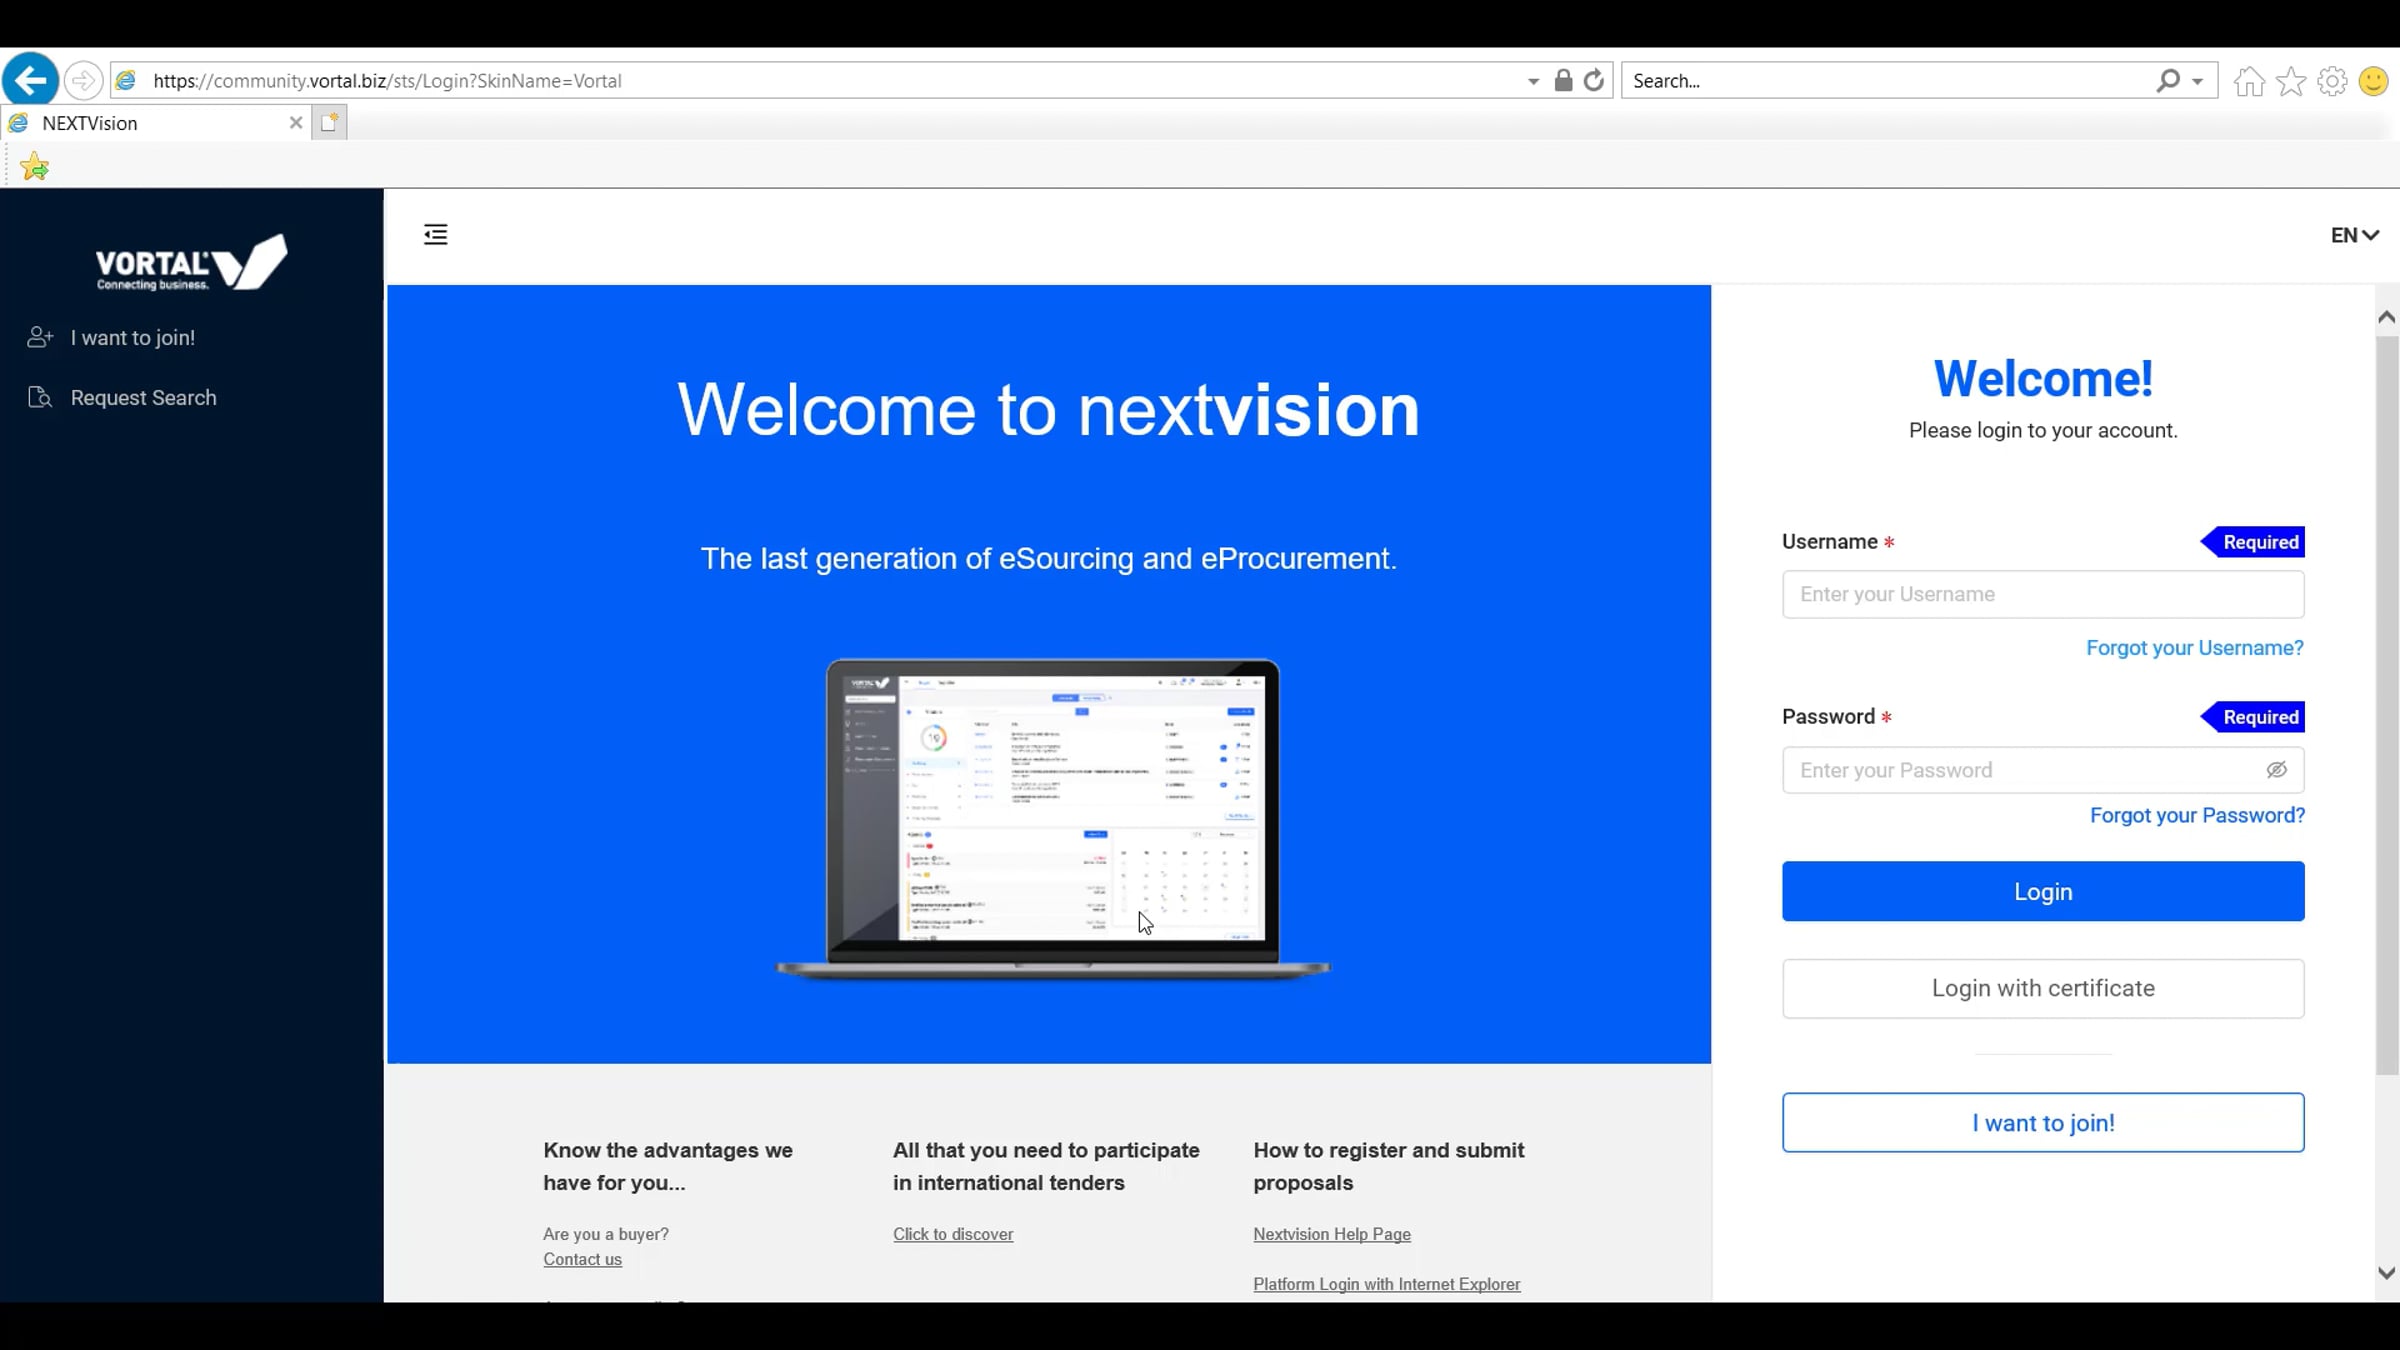Image resolution: width=2400 pixels, height=1350 pixels.
Task: Click the Required badge above Password field
Action: click(2253, 717)
